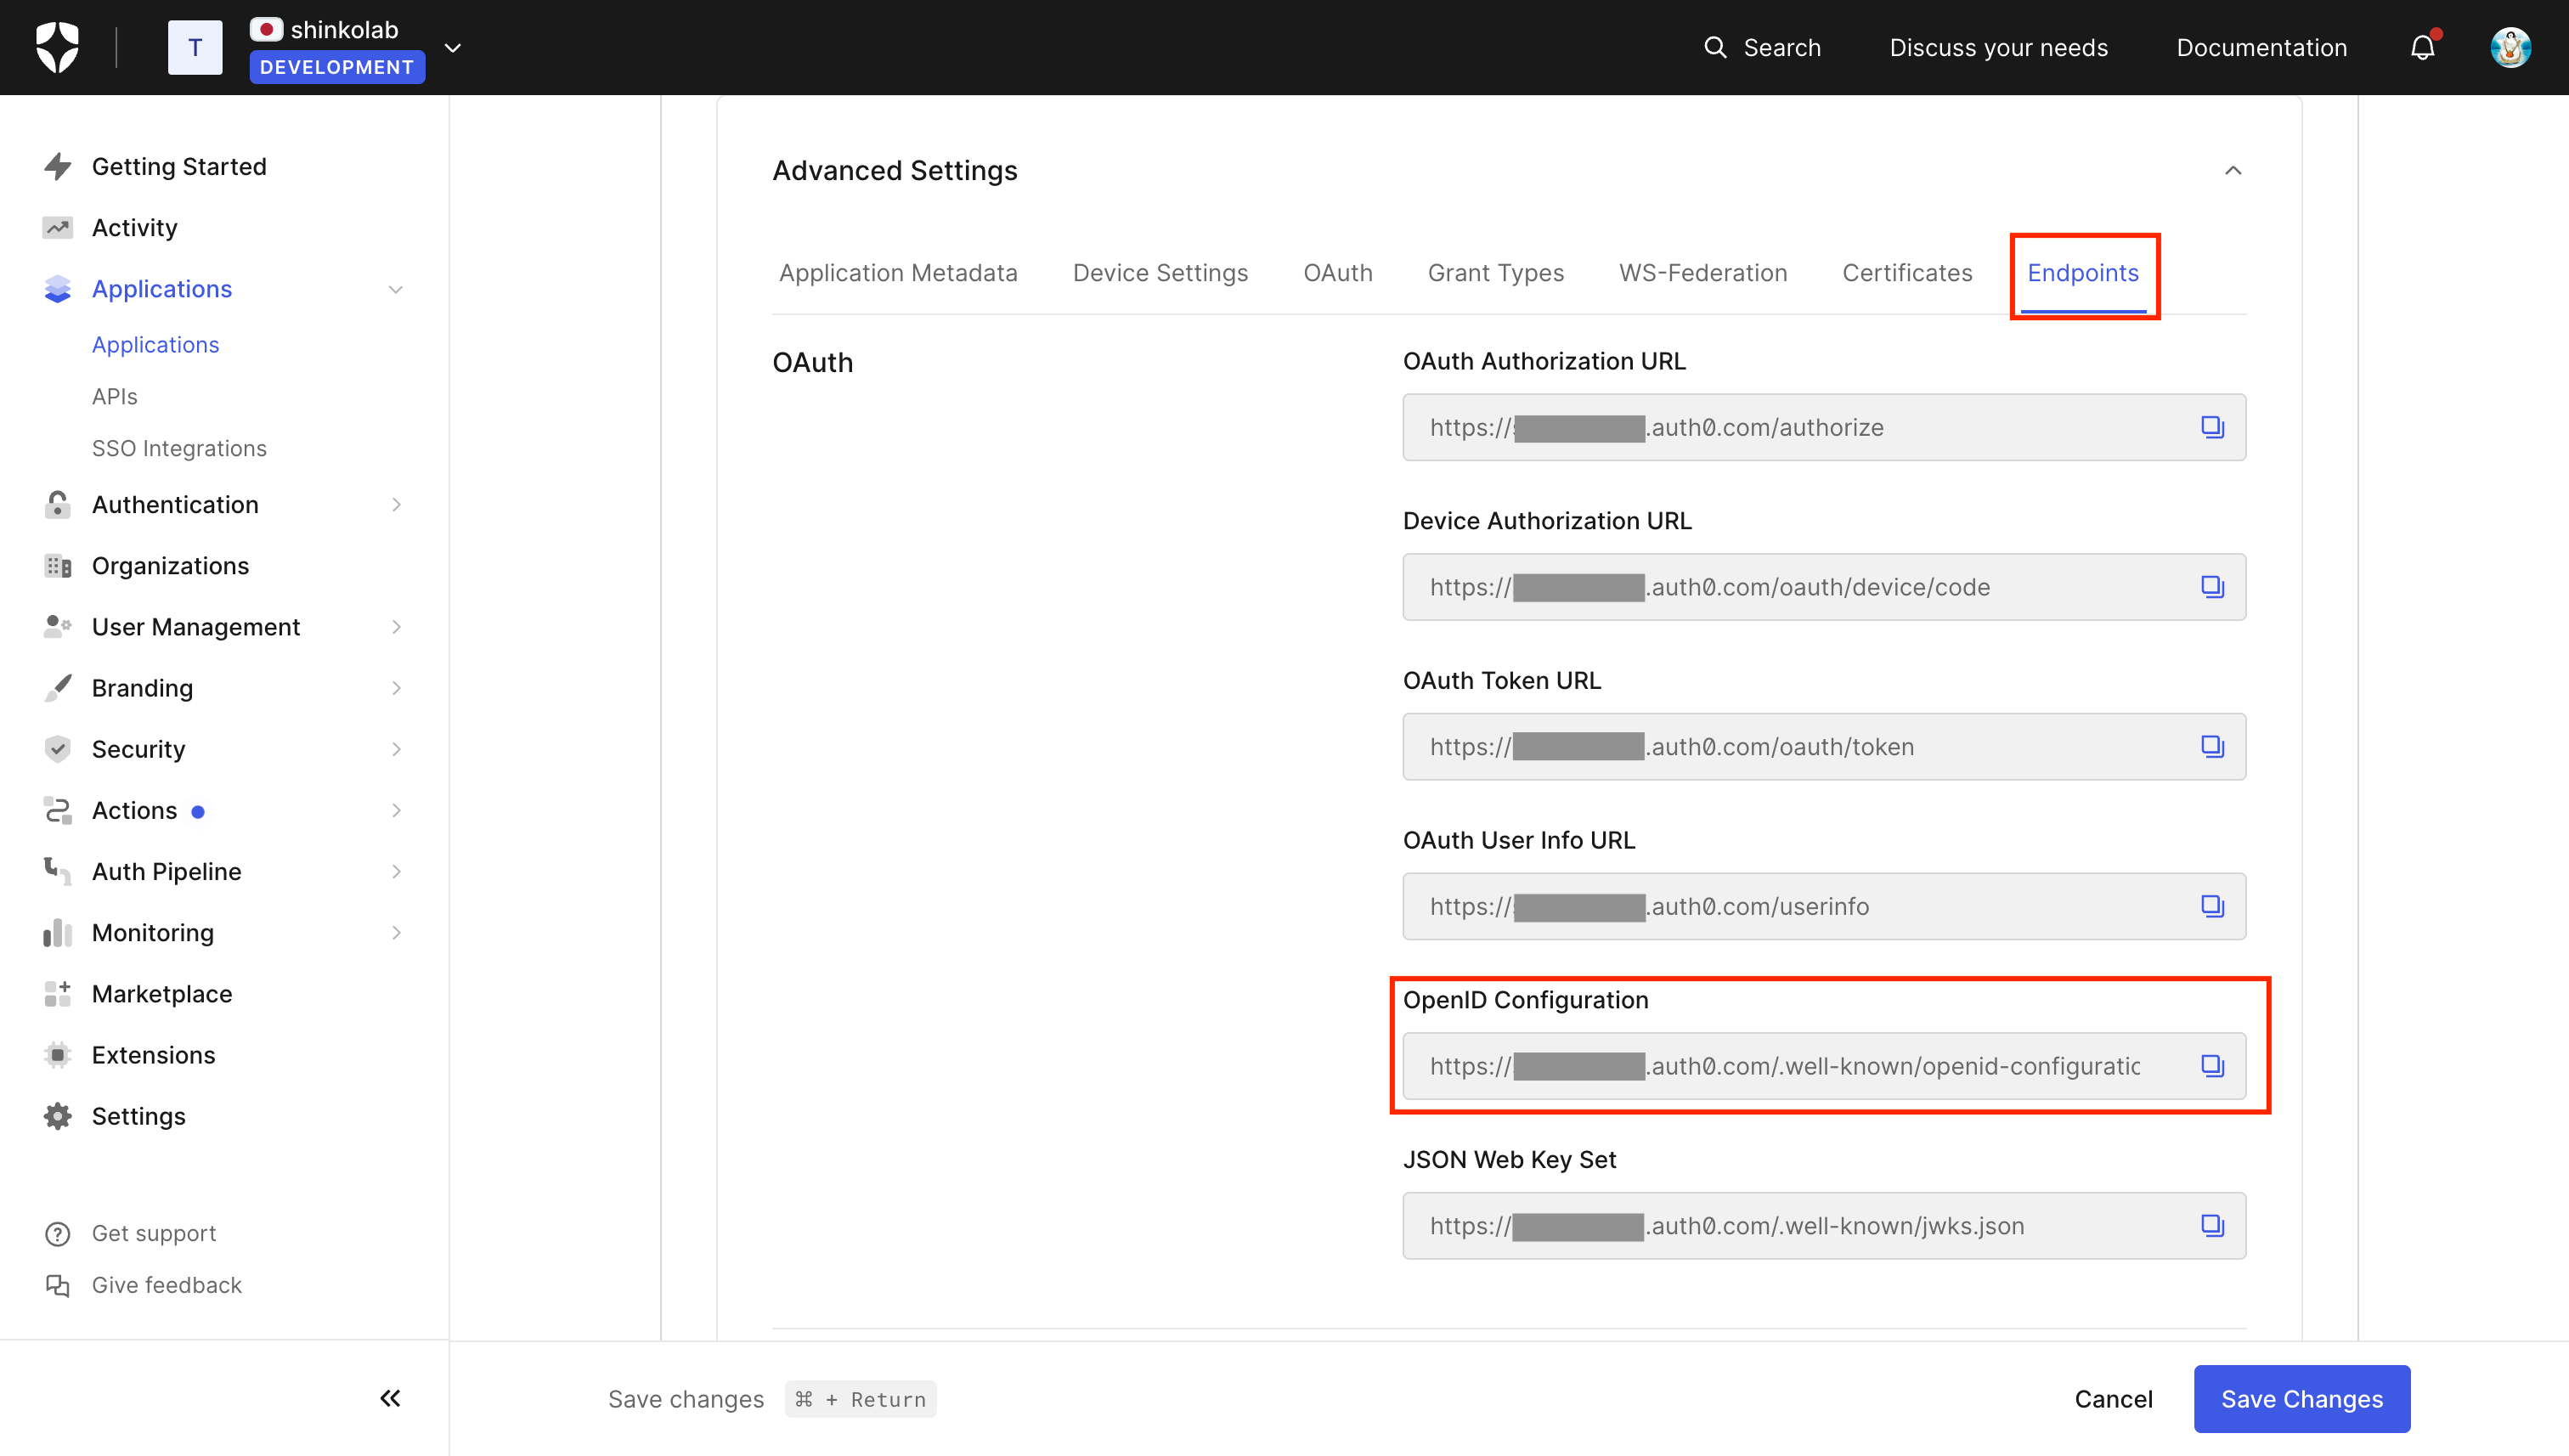Open the Security shield icon
Image resolution: width=2569 pixels, height=1456 pixels.
pyautogui.click(x=57, y=748)
